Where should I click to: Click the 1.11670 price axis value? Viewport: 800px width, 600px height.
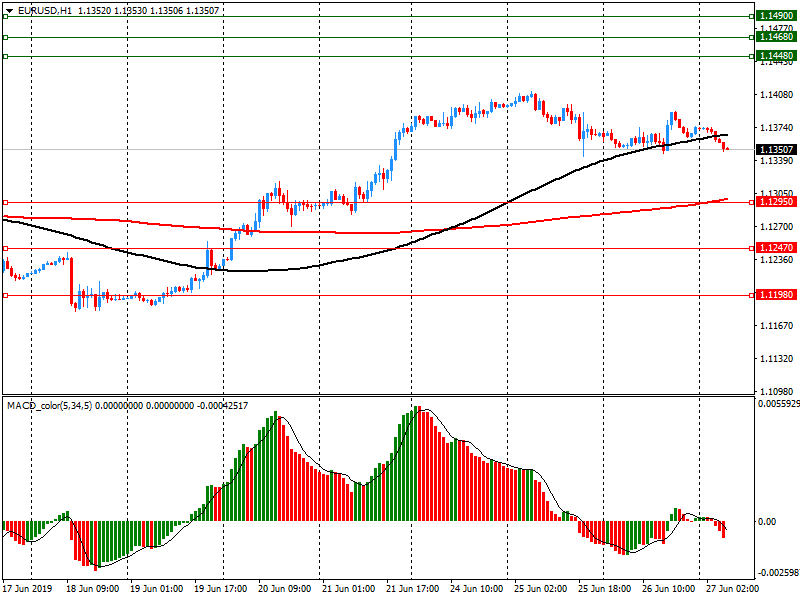coord(777,326)
